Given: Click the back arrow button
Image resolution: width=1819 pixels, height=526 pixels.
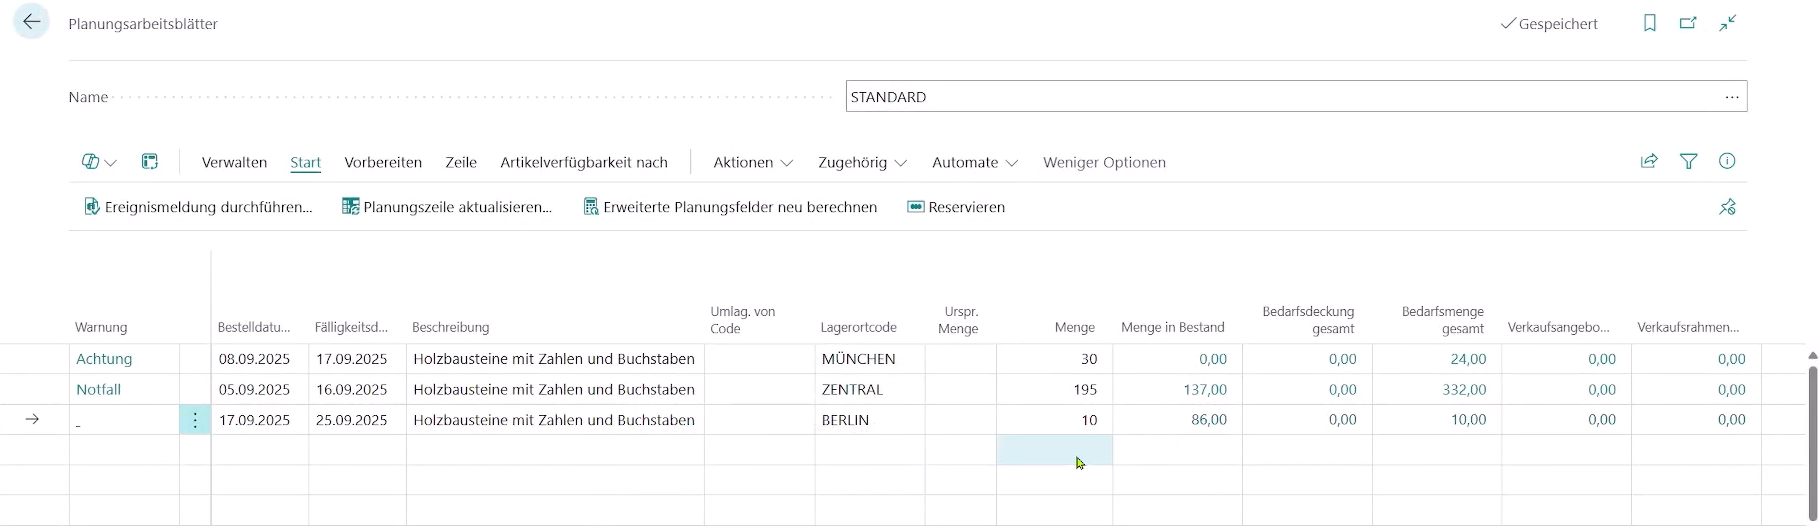Looking at the screenshot, I should [x=32, y=22].
